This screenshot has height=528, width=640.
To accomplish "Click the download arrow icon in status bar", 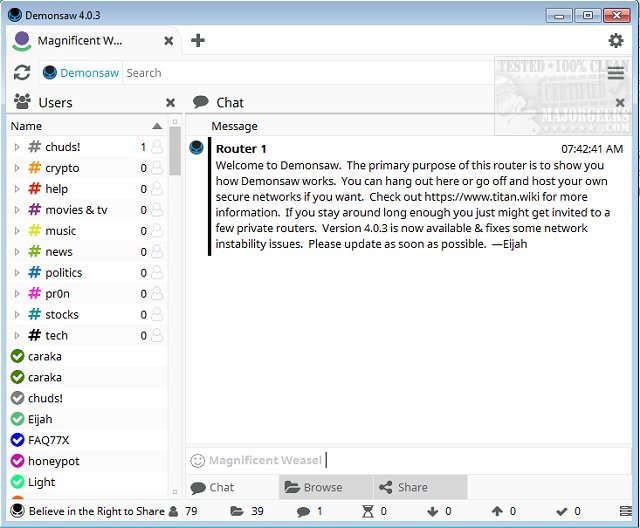I will 433,511.
